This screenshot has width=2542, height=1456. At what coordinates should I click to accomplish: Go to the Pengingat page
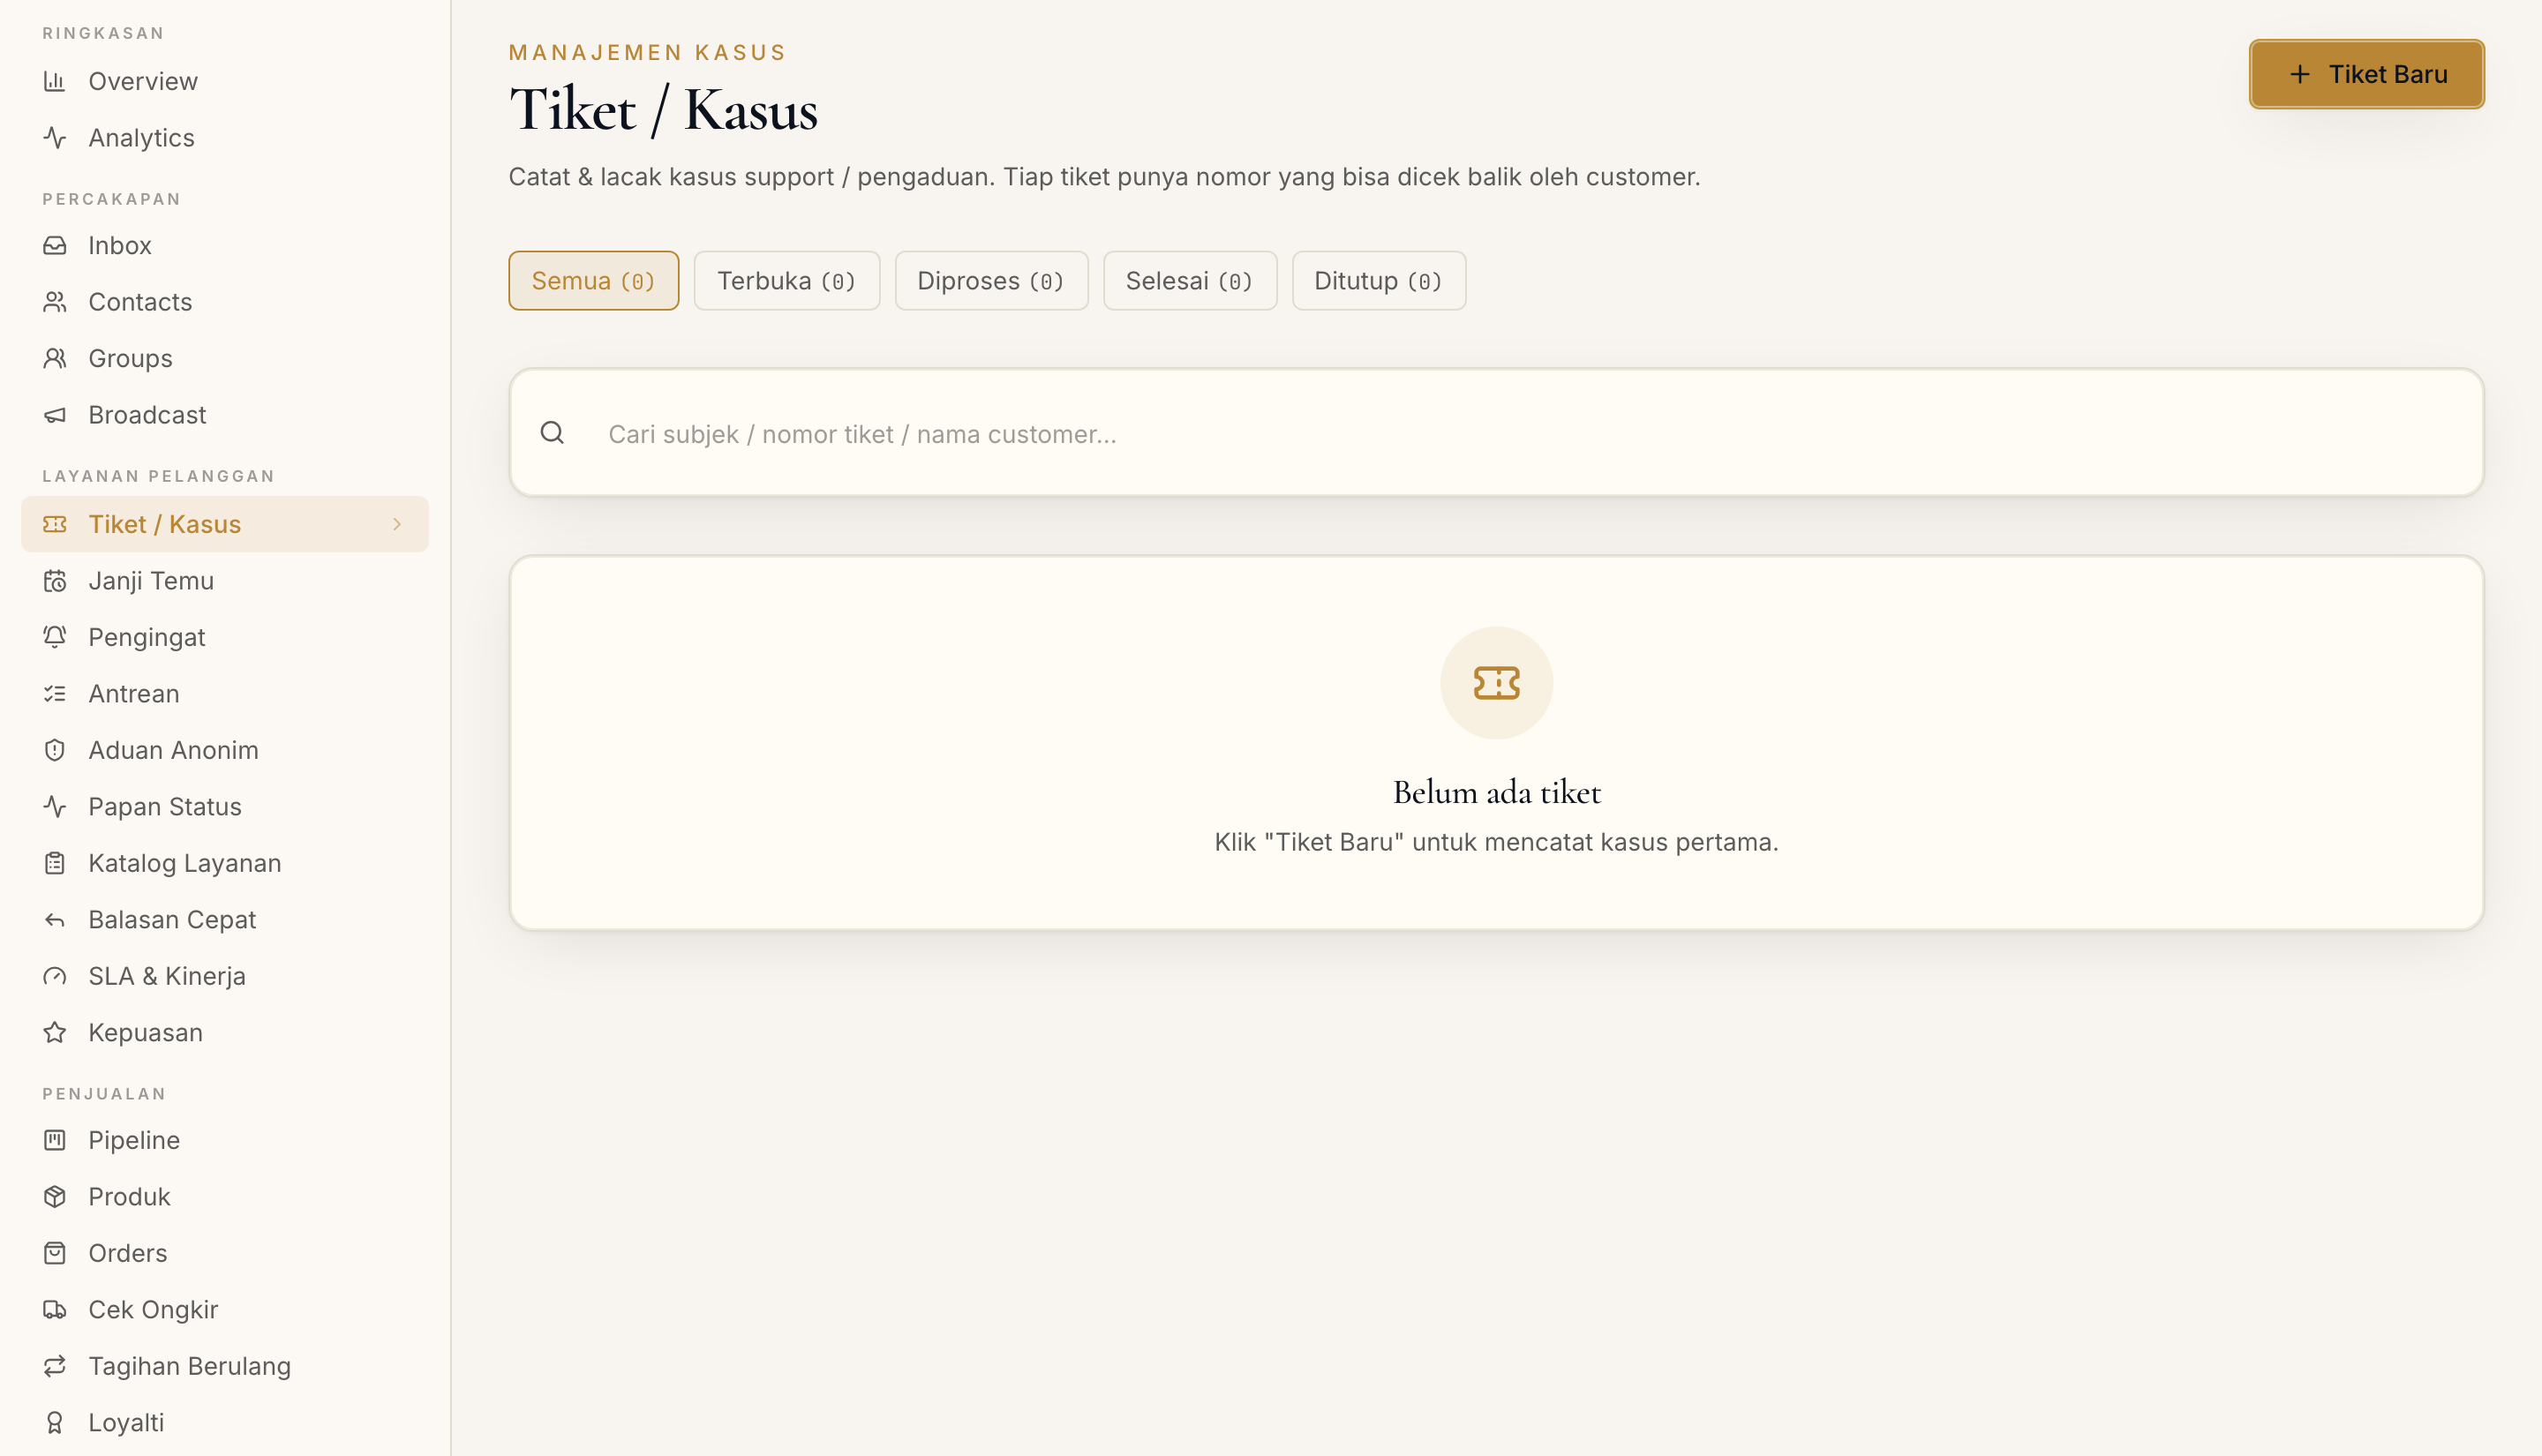225,637
